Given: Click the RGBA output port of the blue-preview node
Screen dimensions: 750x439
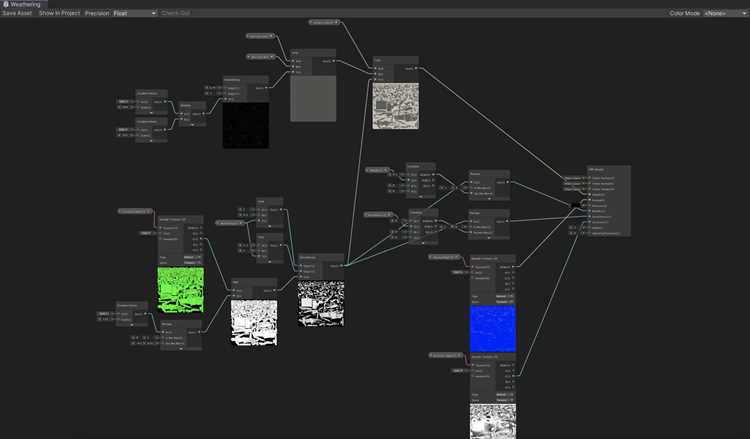Looking at the screenshot, I should (513, 267).
